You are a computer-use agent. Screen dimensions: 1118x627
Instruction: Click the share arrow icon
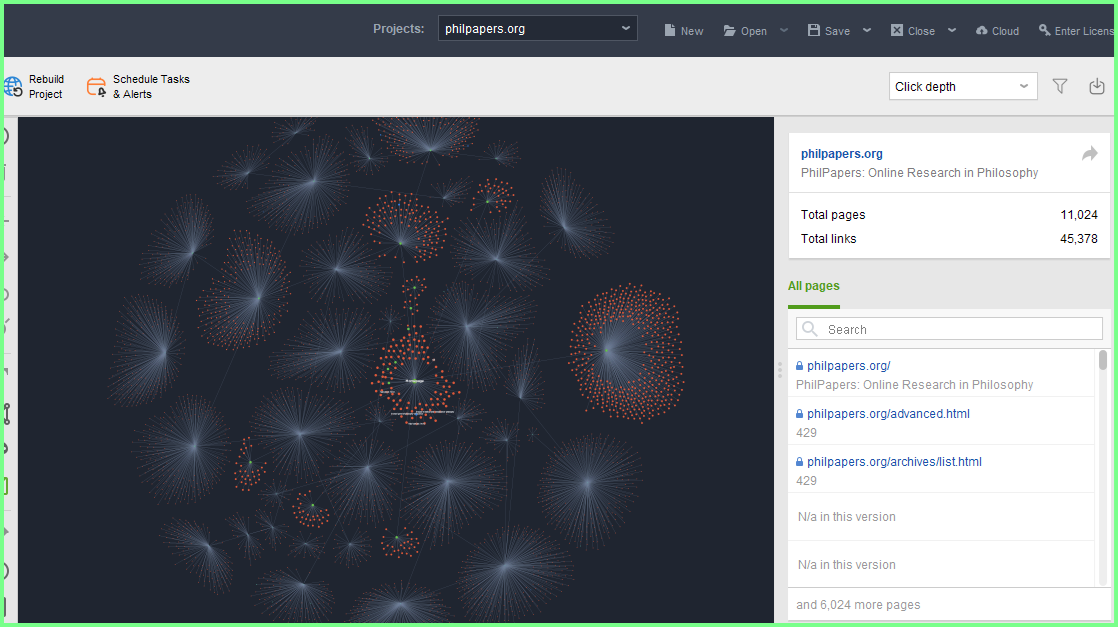[1089, 153]
